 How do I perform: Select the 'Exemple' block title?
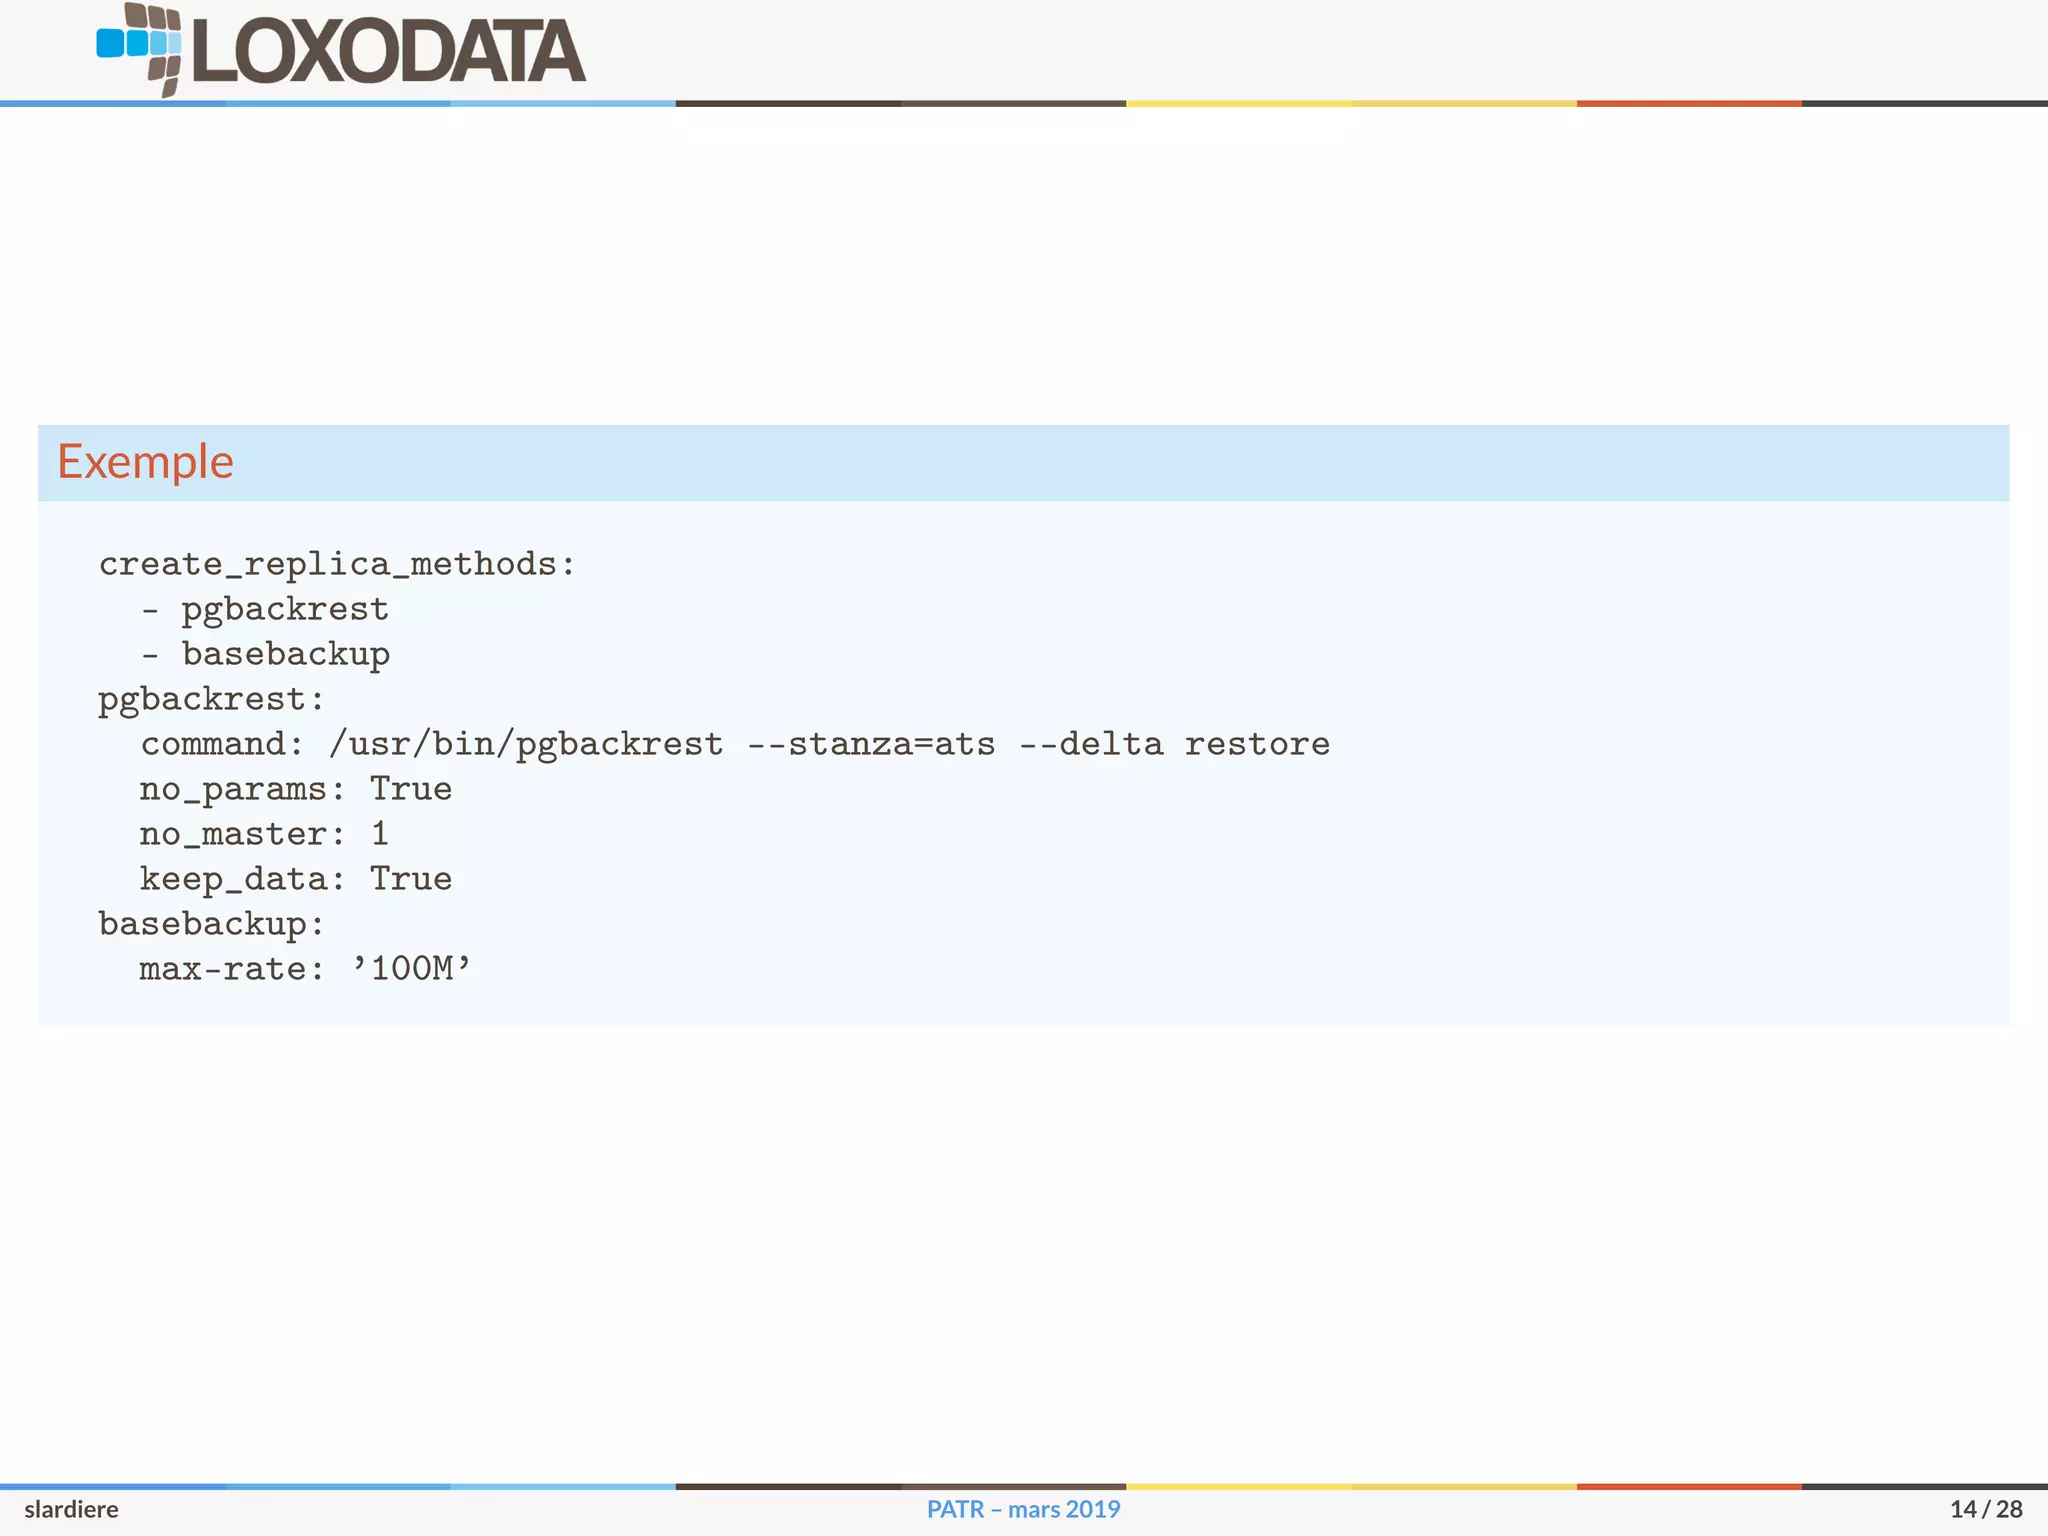145,462
